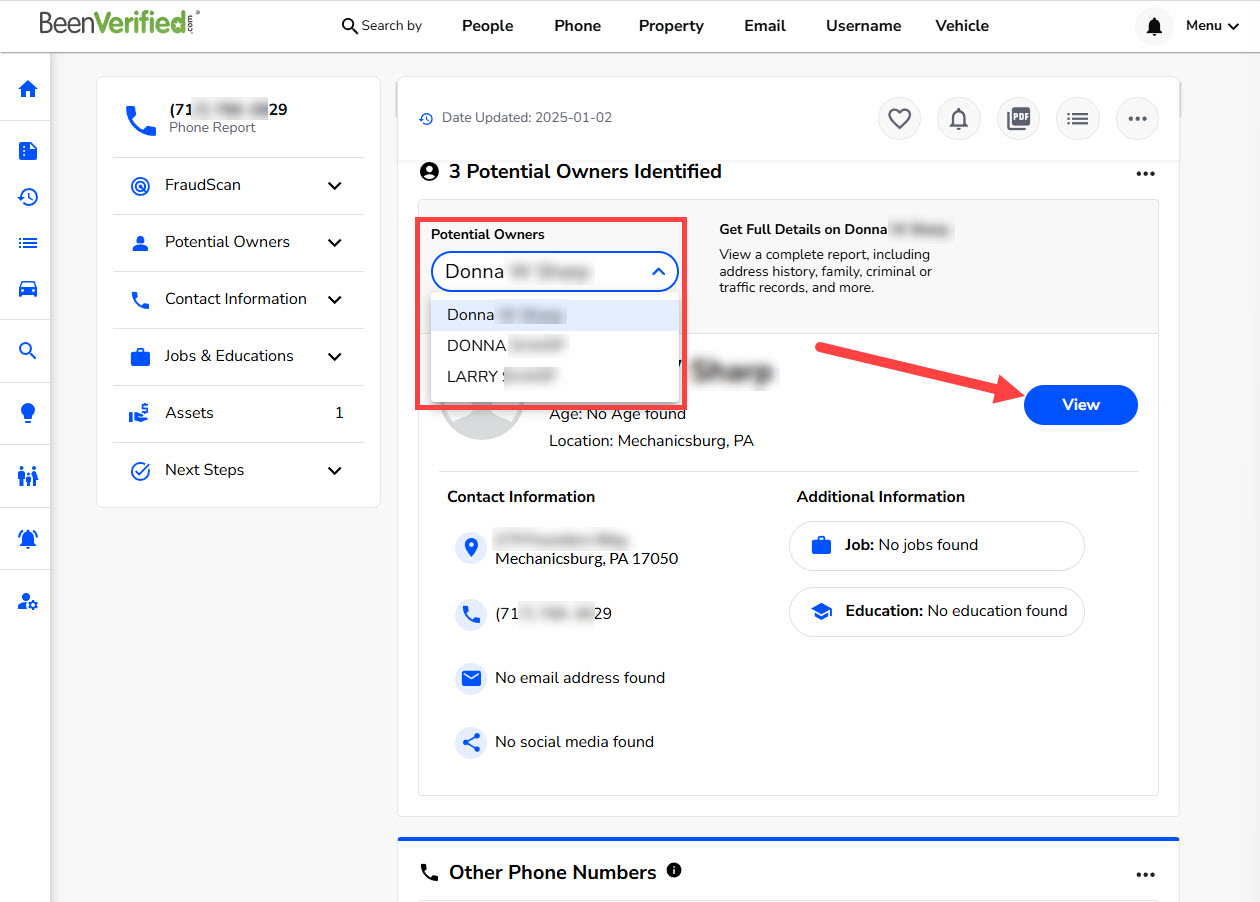Expand Jobs & Educations side panel item
Image resolution: width=1260 pixels, height=902 pixels.
238,356
